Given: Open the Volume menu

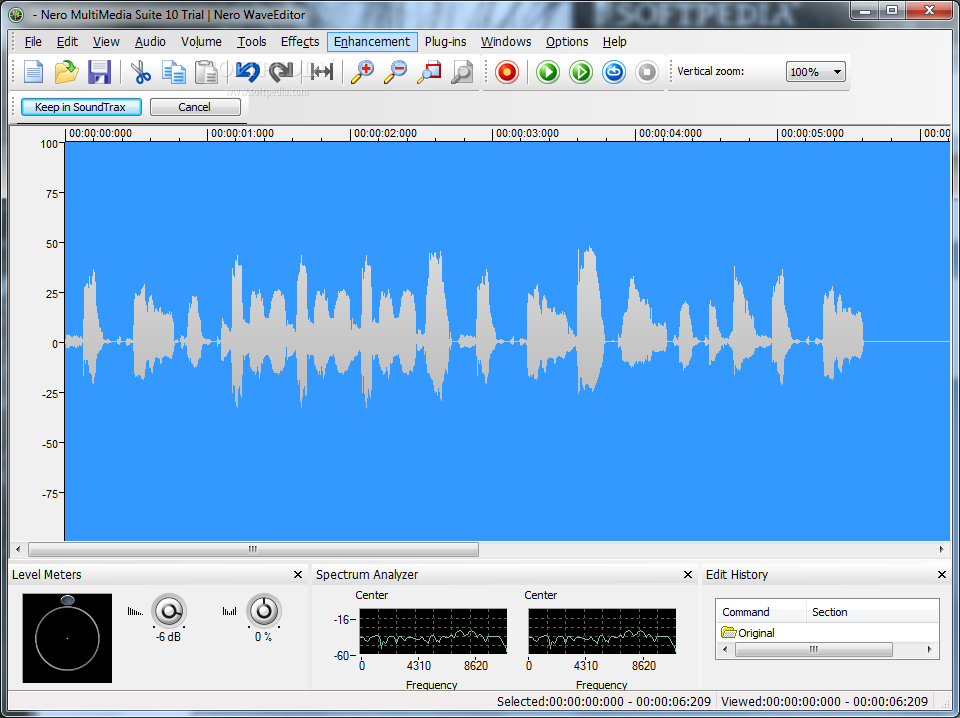Looking at the screenshot, I should click(201, 42).
